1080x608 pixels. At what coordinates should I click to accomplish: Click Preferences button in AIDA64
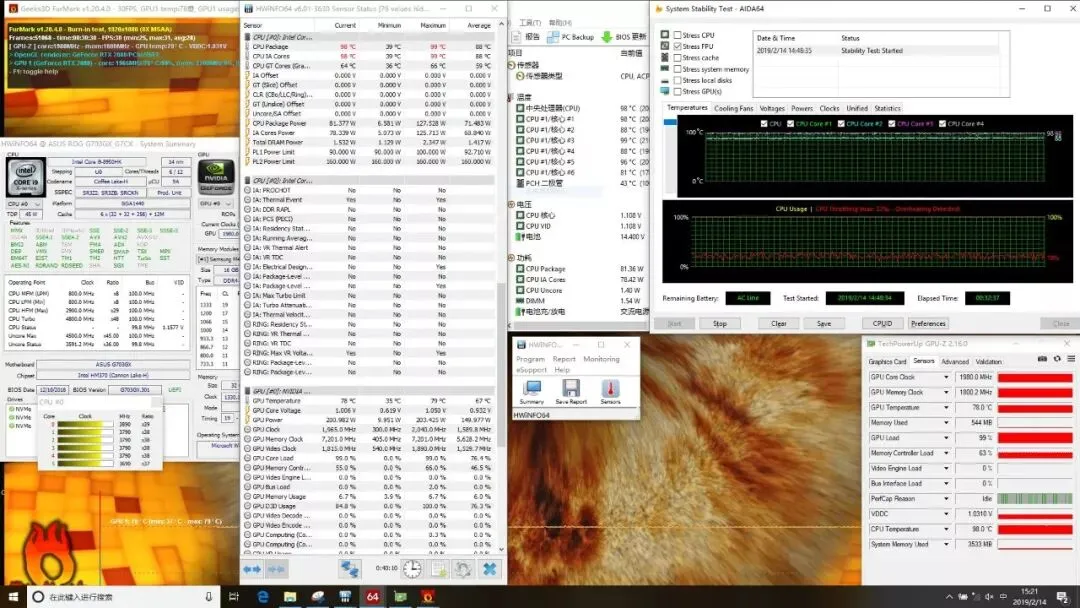pyautogui.click(x=928, y=324)
